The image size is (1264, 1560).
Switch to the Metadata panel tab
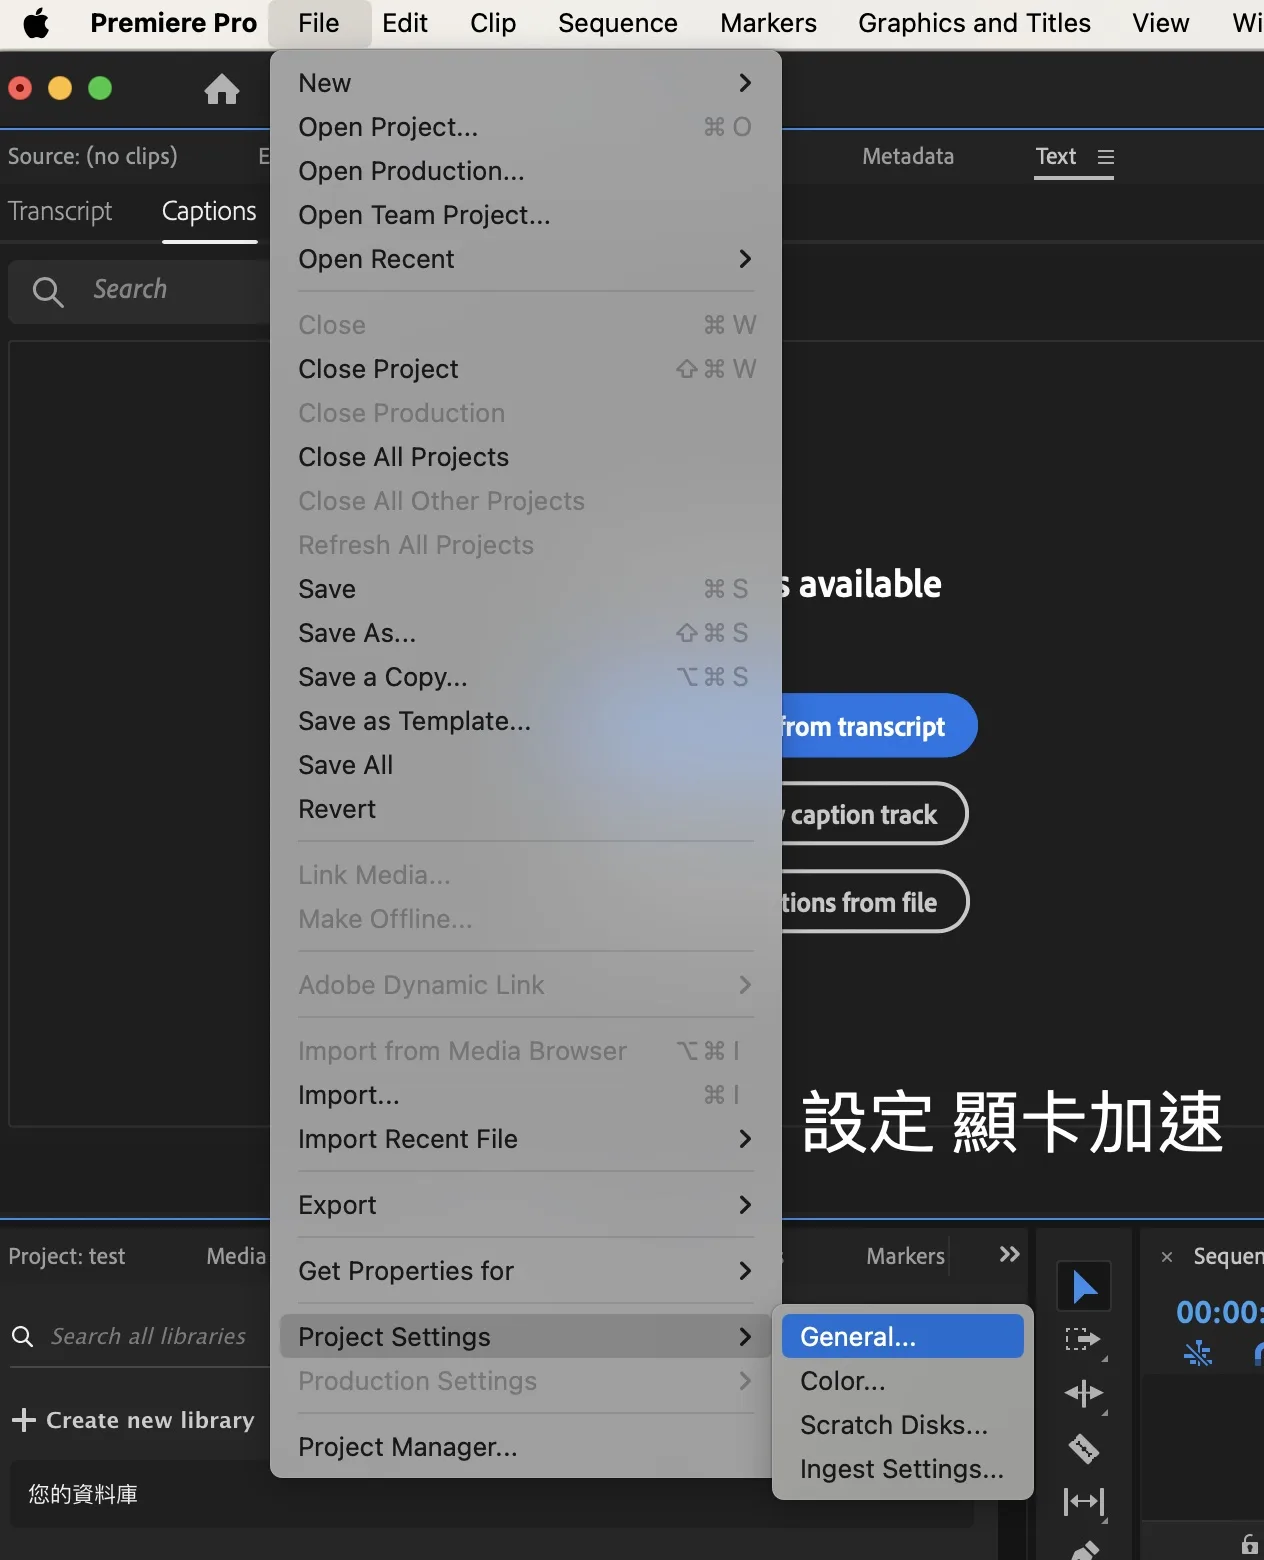tap(908, 156)
